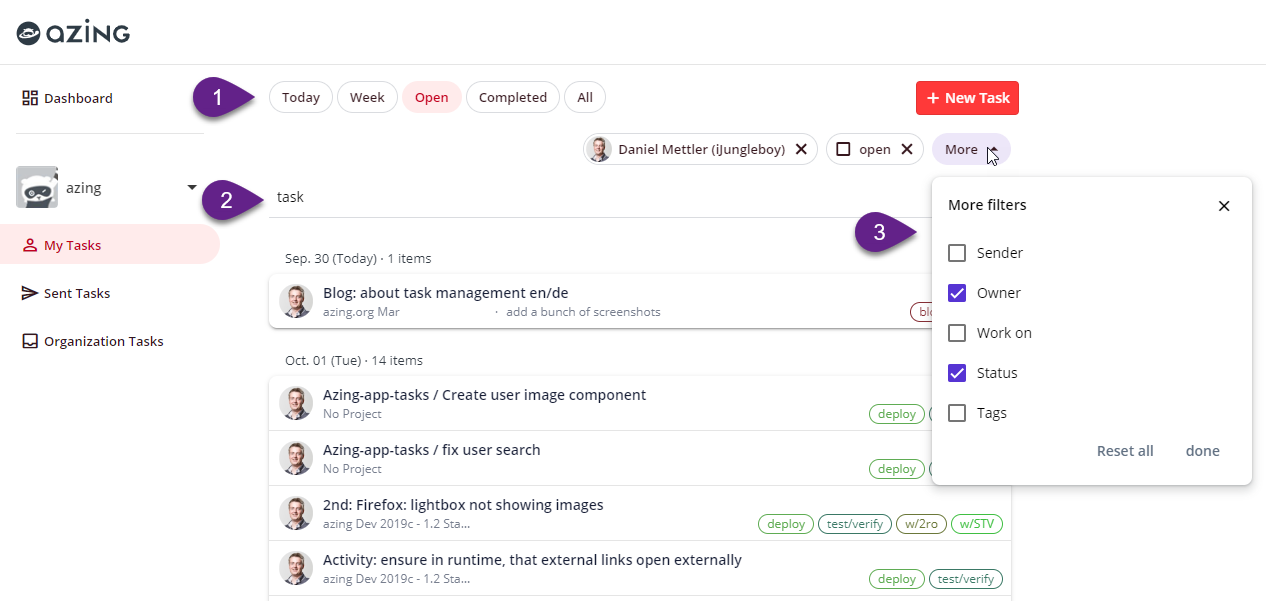The image size is (1266, 601).
Task: Select the deploy tag on fix user search
Action: click(x=896, y=468)
